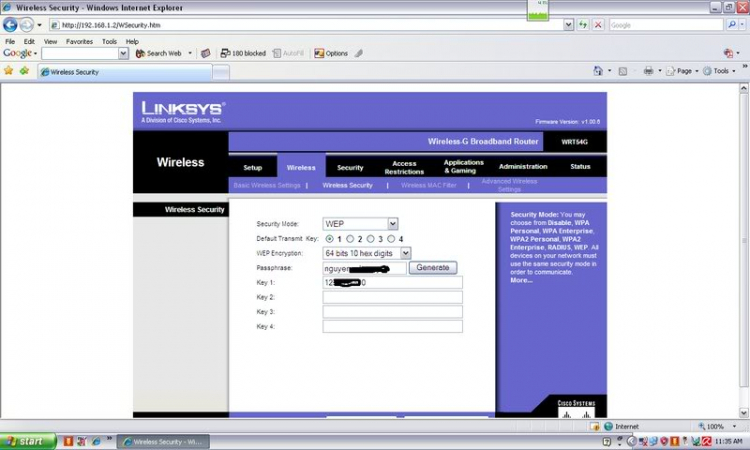Viewport: 750px width, 450px height.
Task: Click the Tools gear icon
Action: [x=707, y=71]
